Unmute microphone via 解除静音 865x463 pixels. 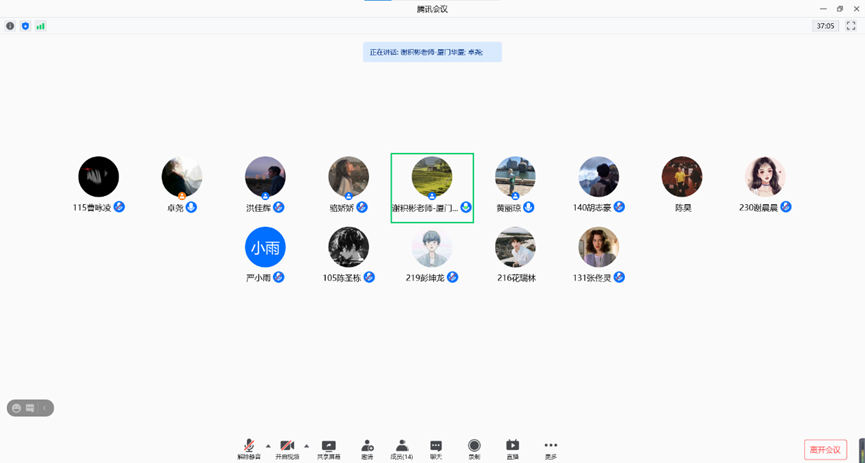[x=249, y=448]
